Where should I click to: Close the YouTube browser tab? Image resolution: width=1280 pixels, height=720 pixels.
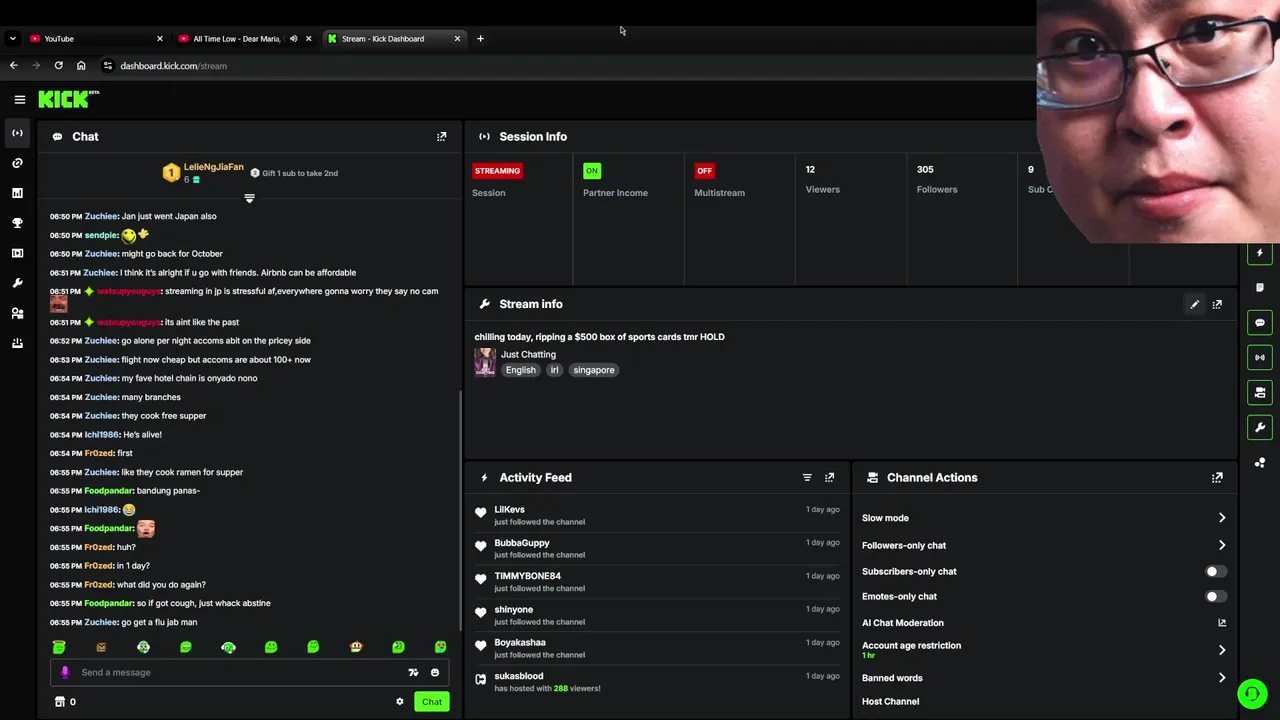(x=159, y=39)
